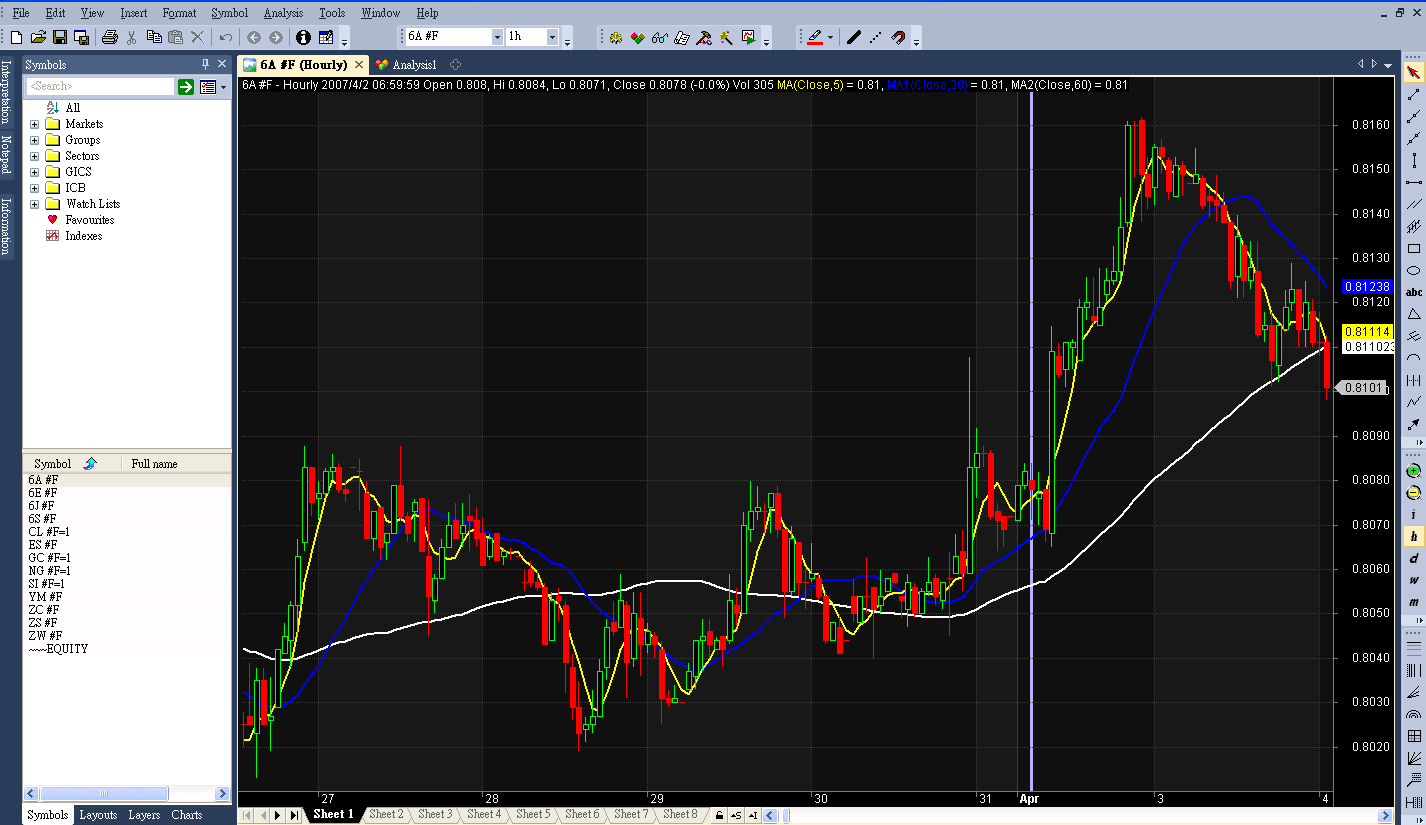1426x825 pixels.
Task: Expand the Markets tree node
Action: (35, 124)
